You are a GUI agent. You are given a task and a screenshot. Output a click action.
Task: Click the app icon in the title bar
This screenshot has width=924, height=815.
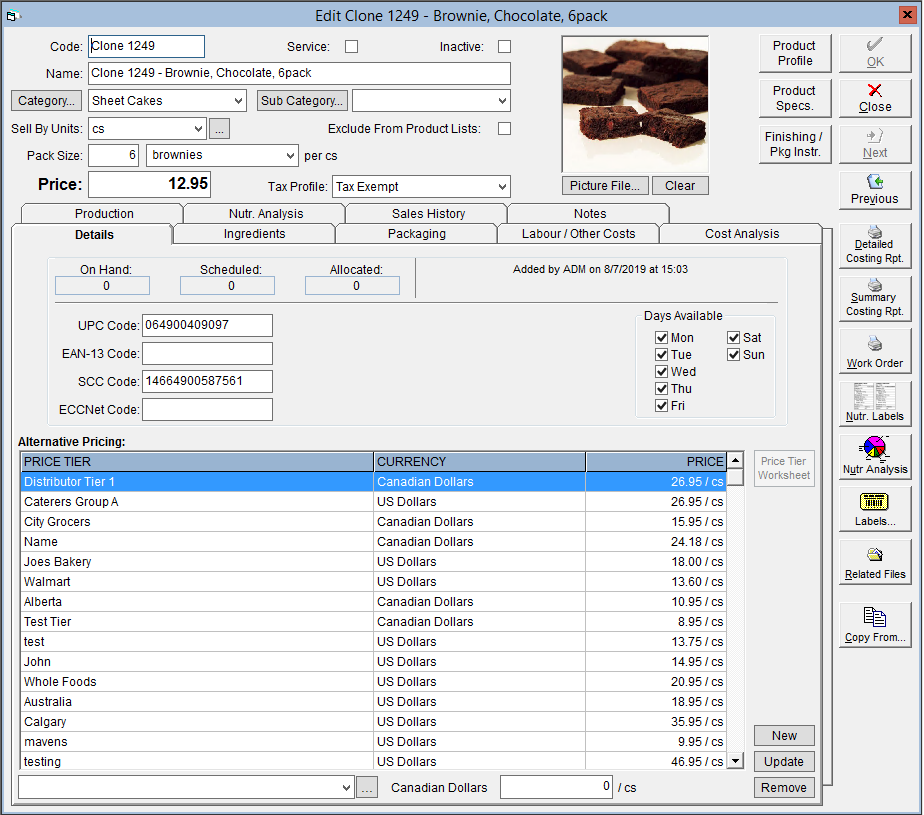[x=13, y=16]
